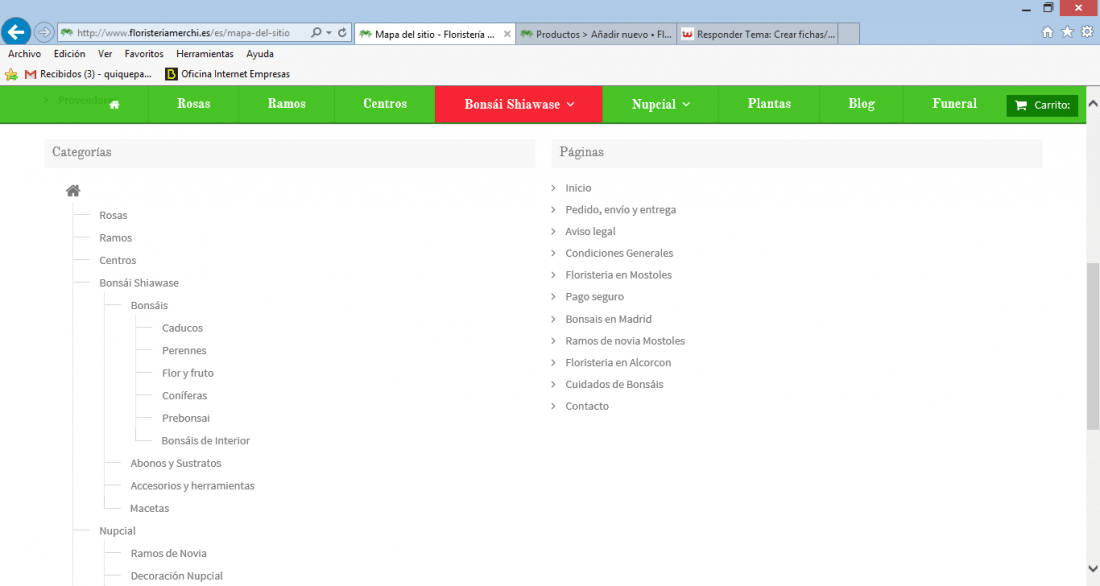
Task: Click the floristeriamerchi.es URL address field
Action: coord(184,33)
